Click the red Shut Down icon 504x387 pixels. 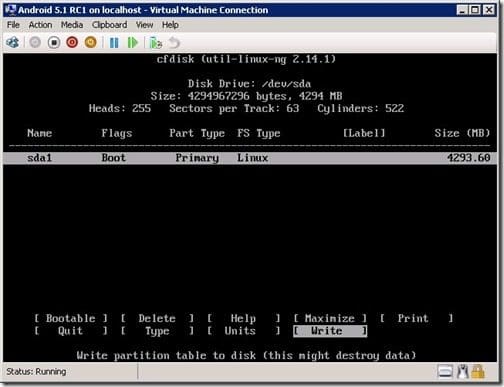[72, 42]
